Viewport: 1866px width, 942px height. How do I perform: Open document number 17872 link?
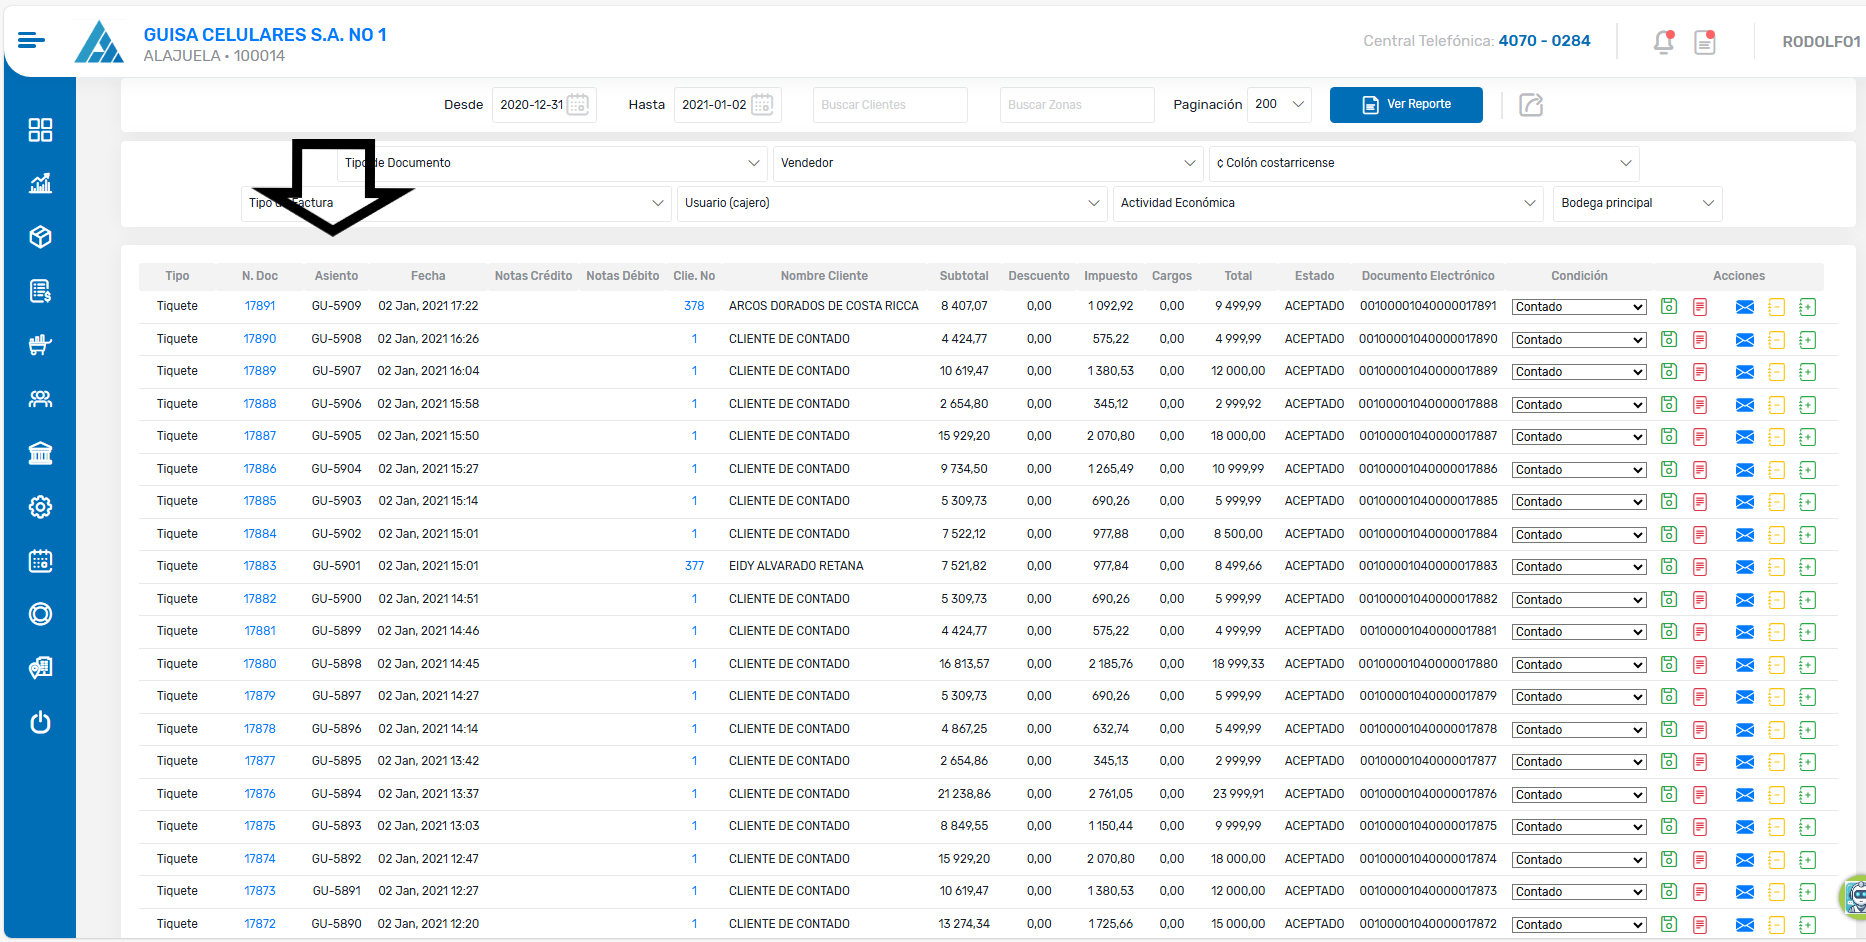(260, 924)
